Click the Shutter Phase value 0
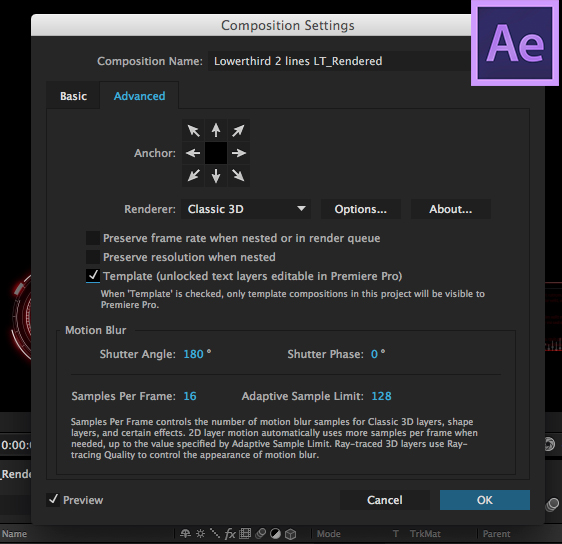562x544 pixels. point(374,354)
